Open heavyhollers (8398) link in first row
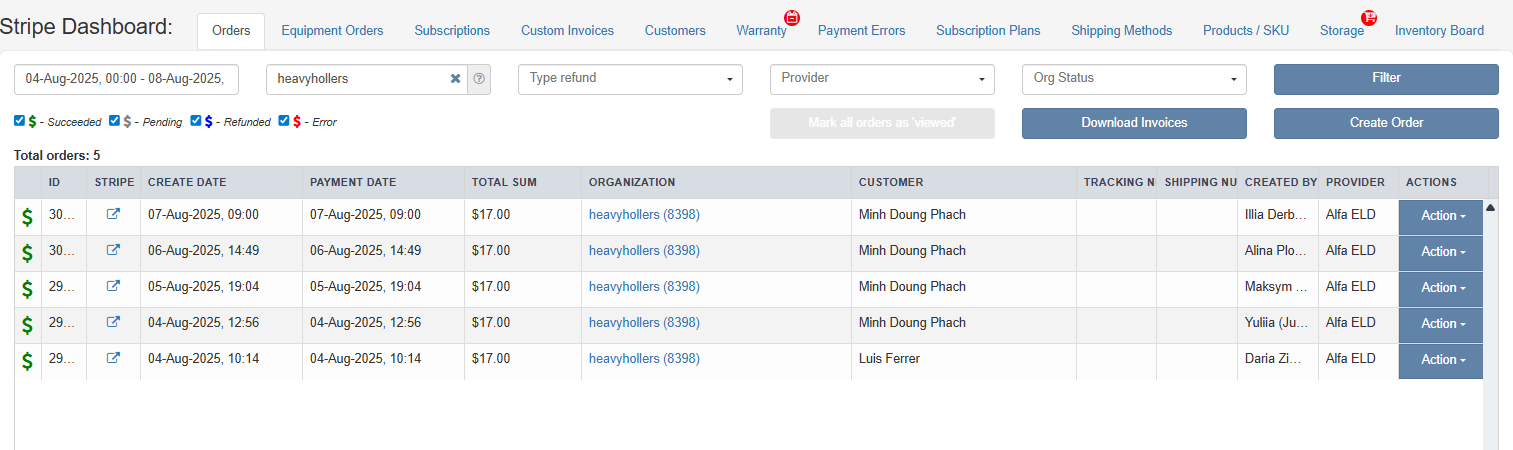This screenshot has height=450, width=1513. click(644, 214)
